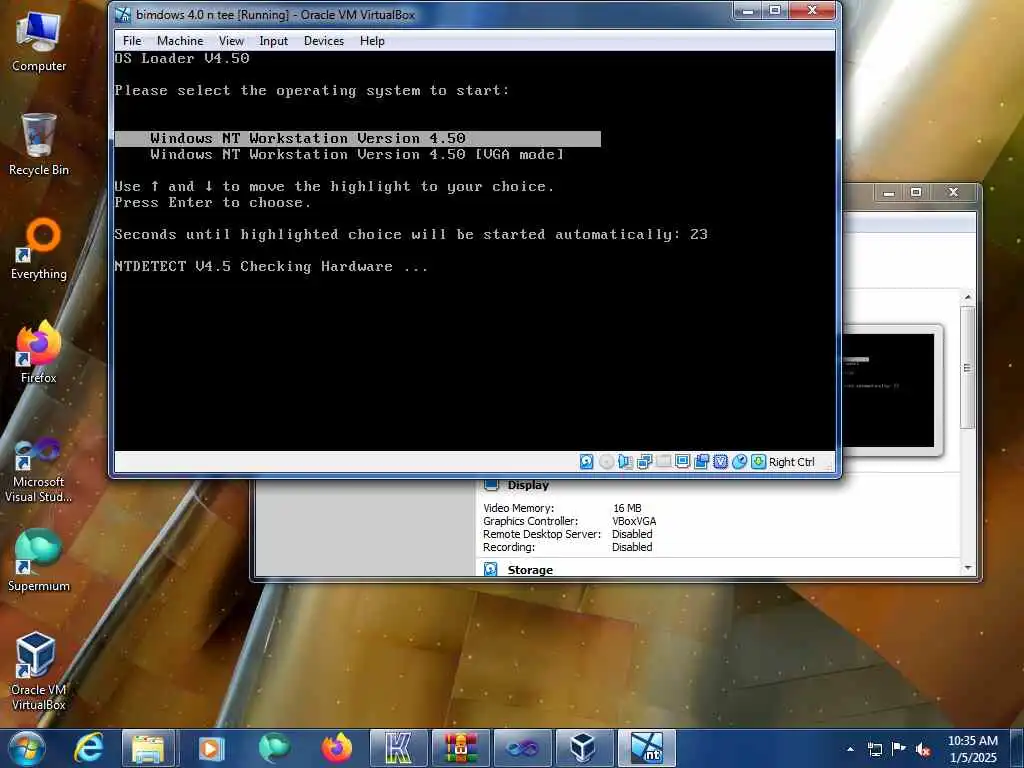Click the Manager details scrollbar up arrow
1024x768 pixels.
[x=968, y=296]
